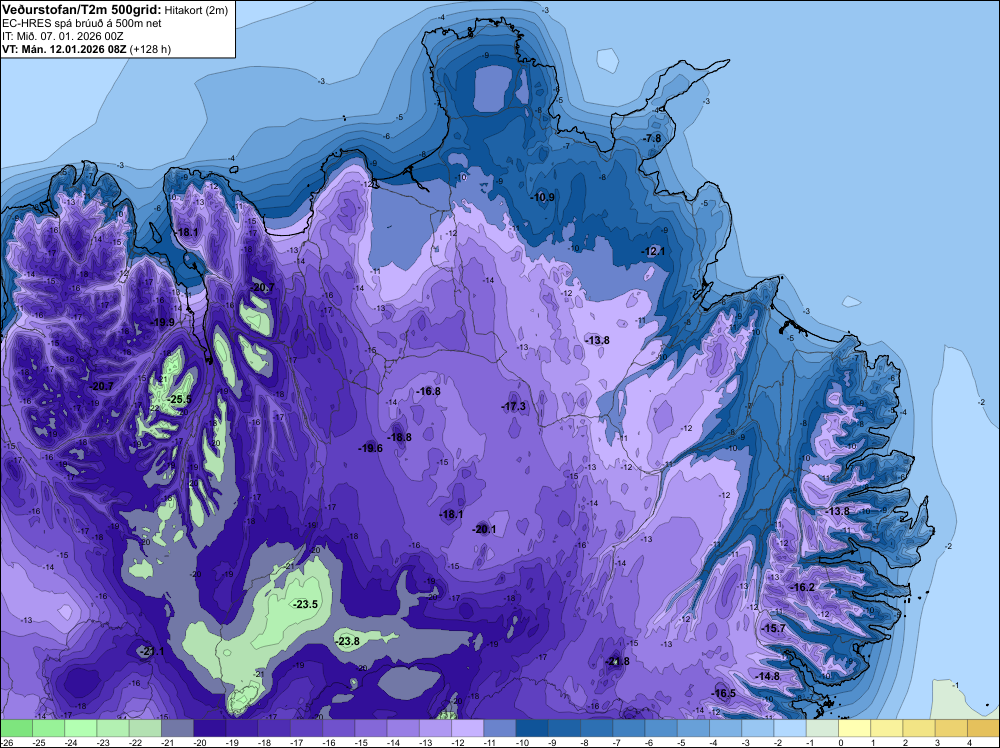1000x748 pixels.
Task: Select the light lilac legend swatch above -12
Action: (x=467, y=728)
